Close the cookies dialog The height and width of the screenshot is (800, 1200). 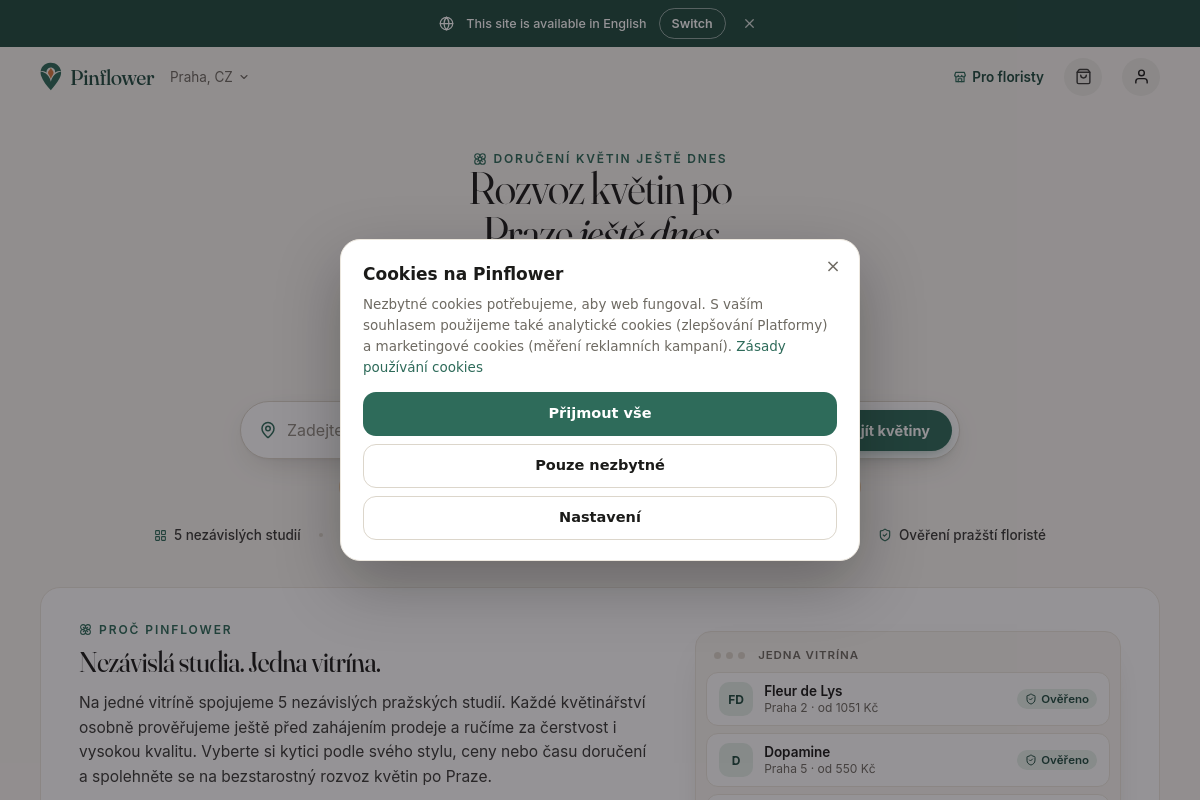pos(833,266)
